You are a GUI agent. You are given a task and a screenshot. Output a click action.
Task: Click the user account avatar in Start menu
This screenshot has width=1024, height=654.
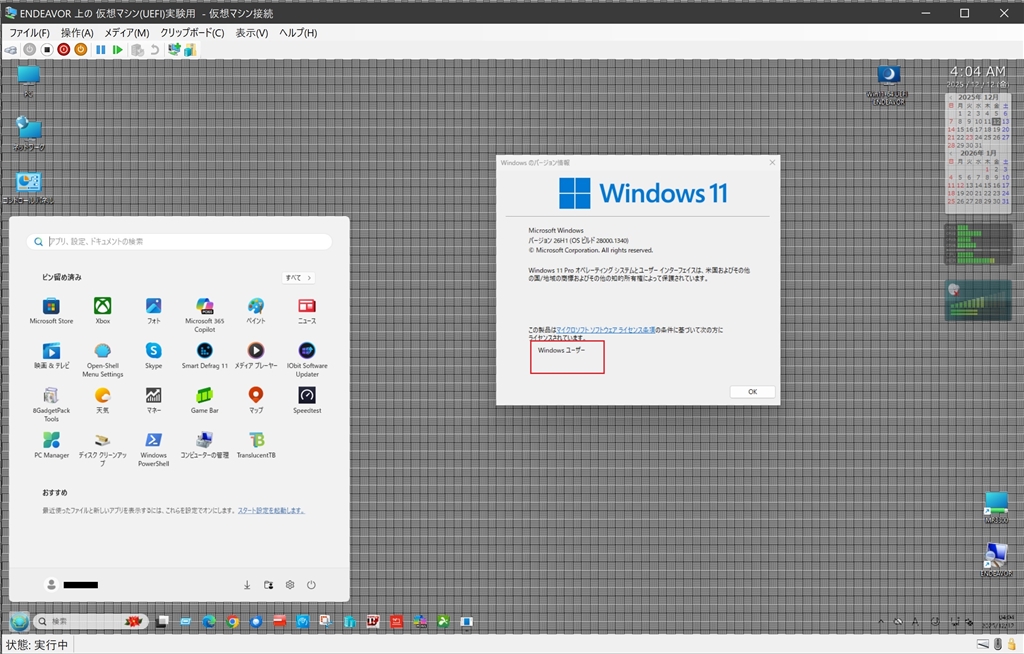click(x=51, y=585)
